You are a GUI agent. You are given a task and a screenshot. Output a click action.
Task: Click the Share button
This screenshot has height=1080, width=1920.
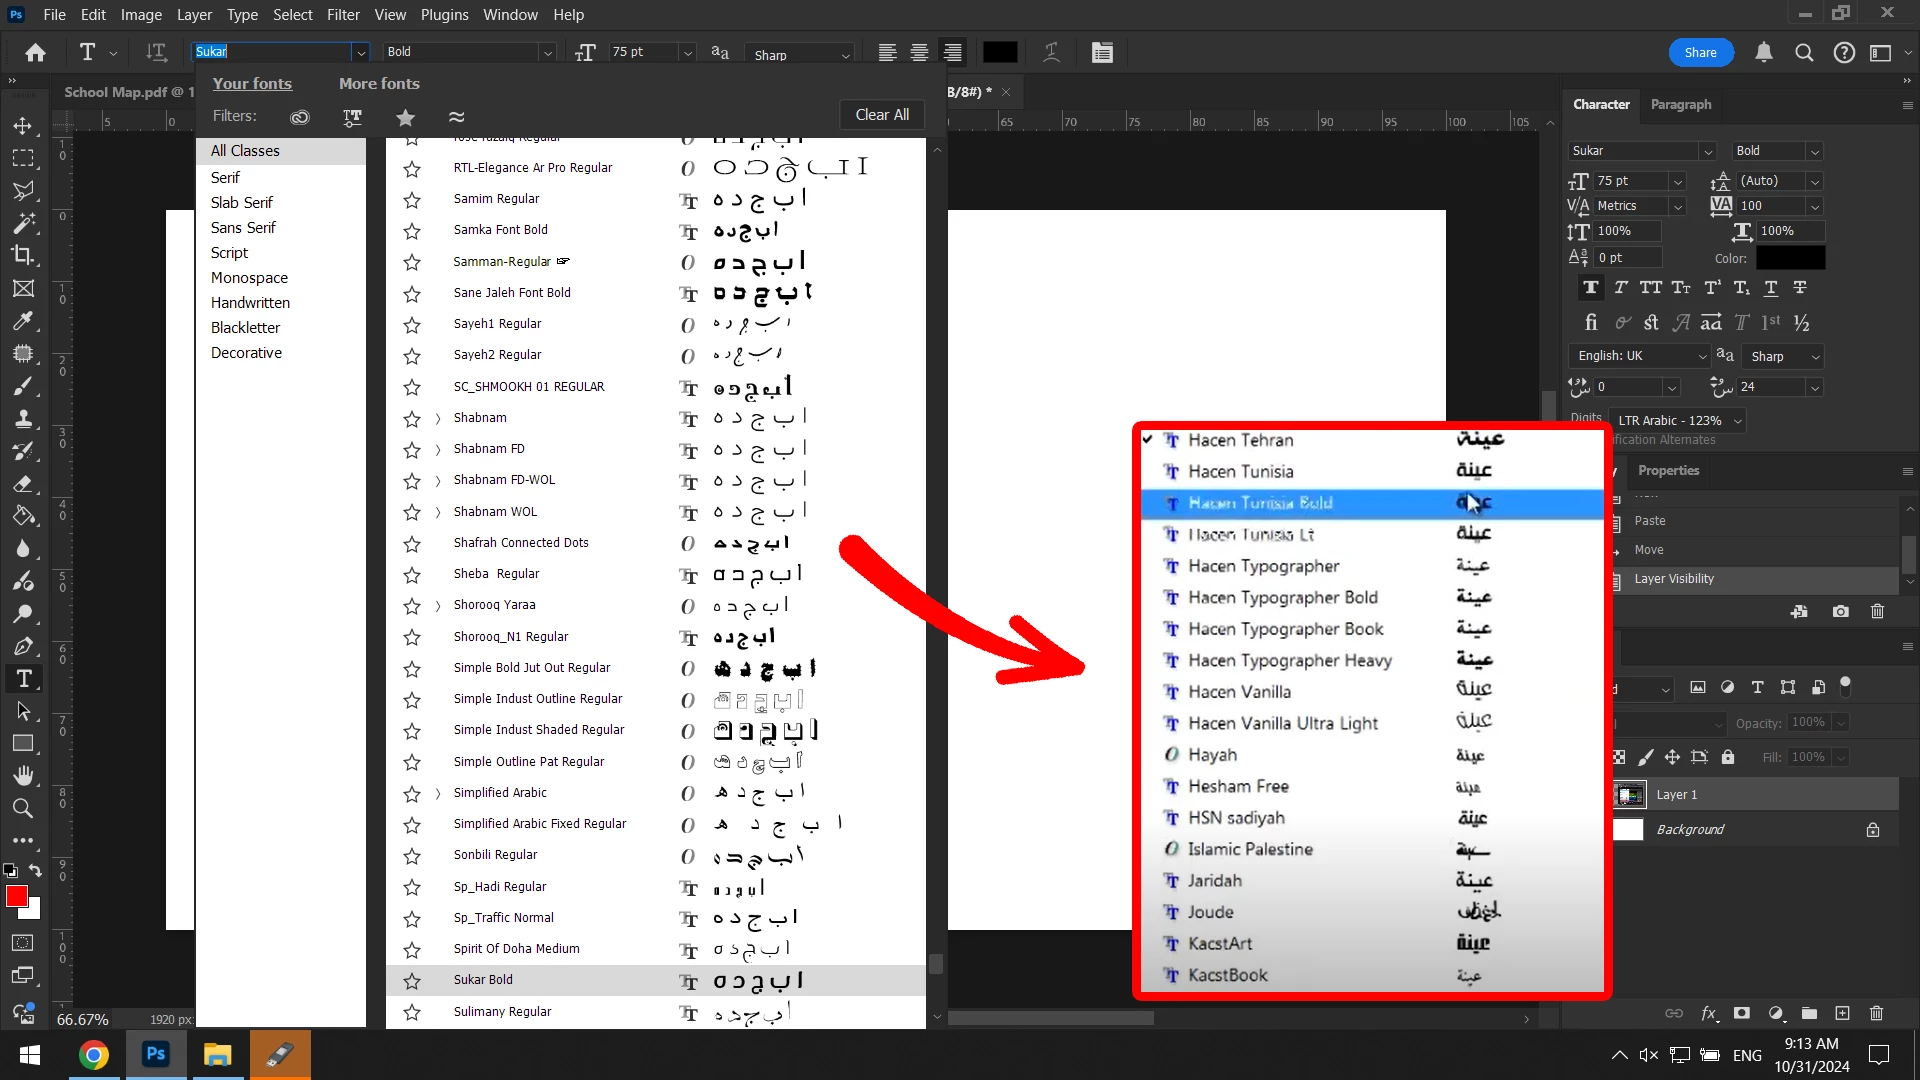pyautogui.click(x=1700, y=53)
